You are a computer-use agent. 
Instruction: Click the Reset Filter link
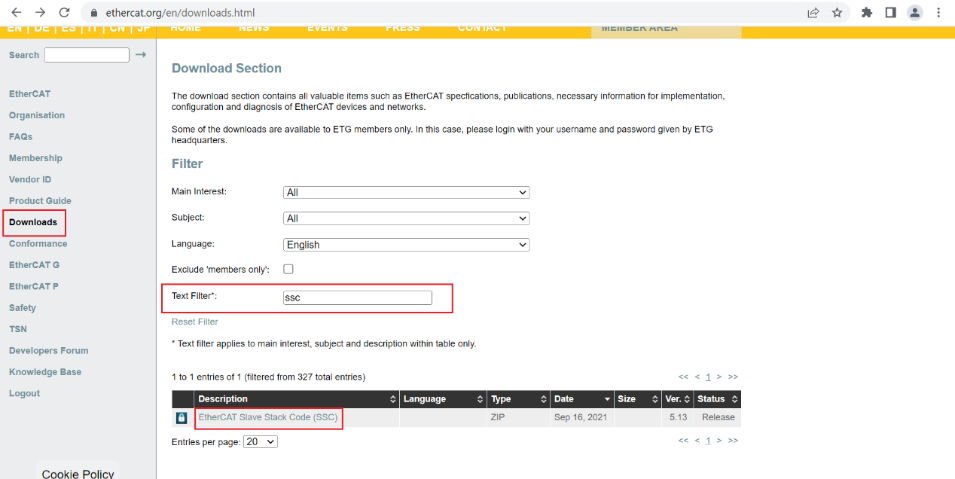tap(195, 322)
